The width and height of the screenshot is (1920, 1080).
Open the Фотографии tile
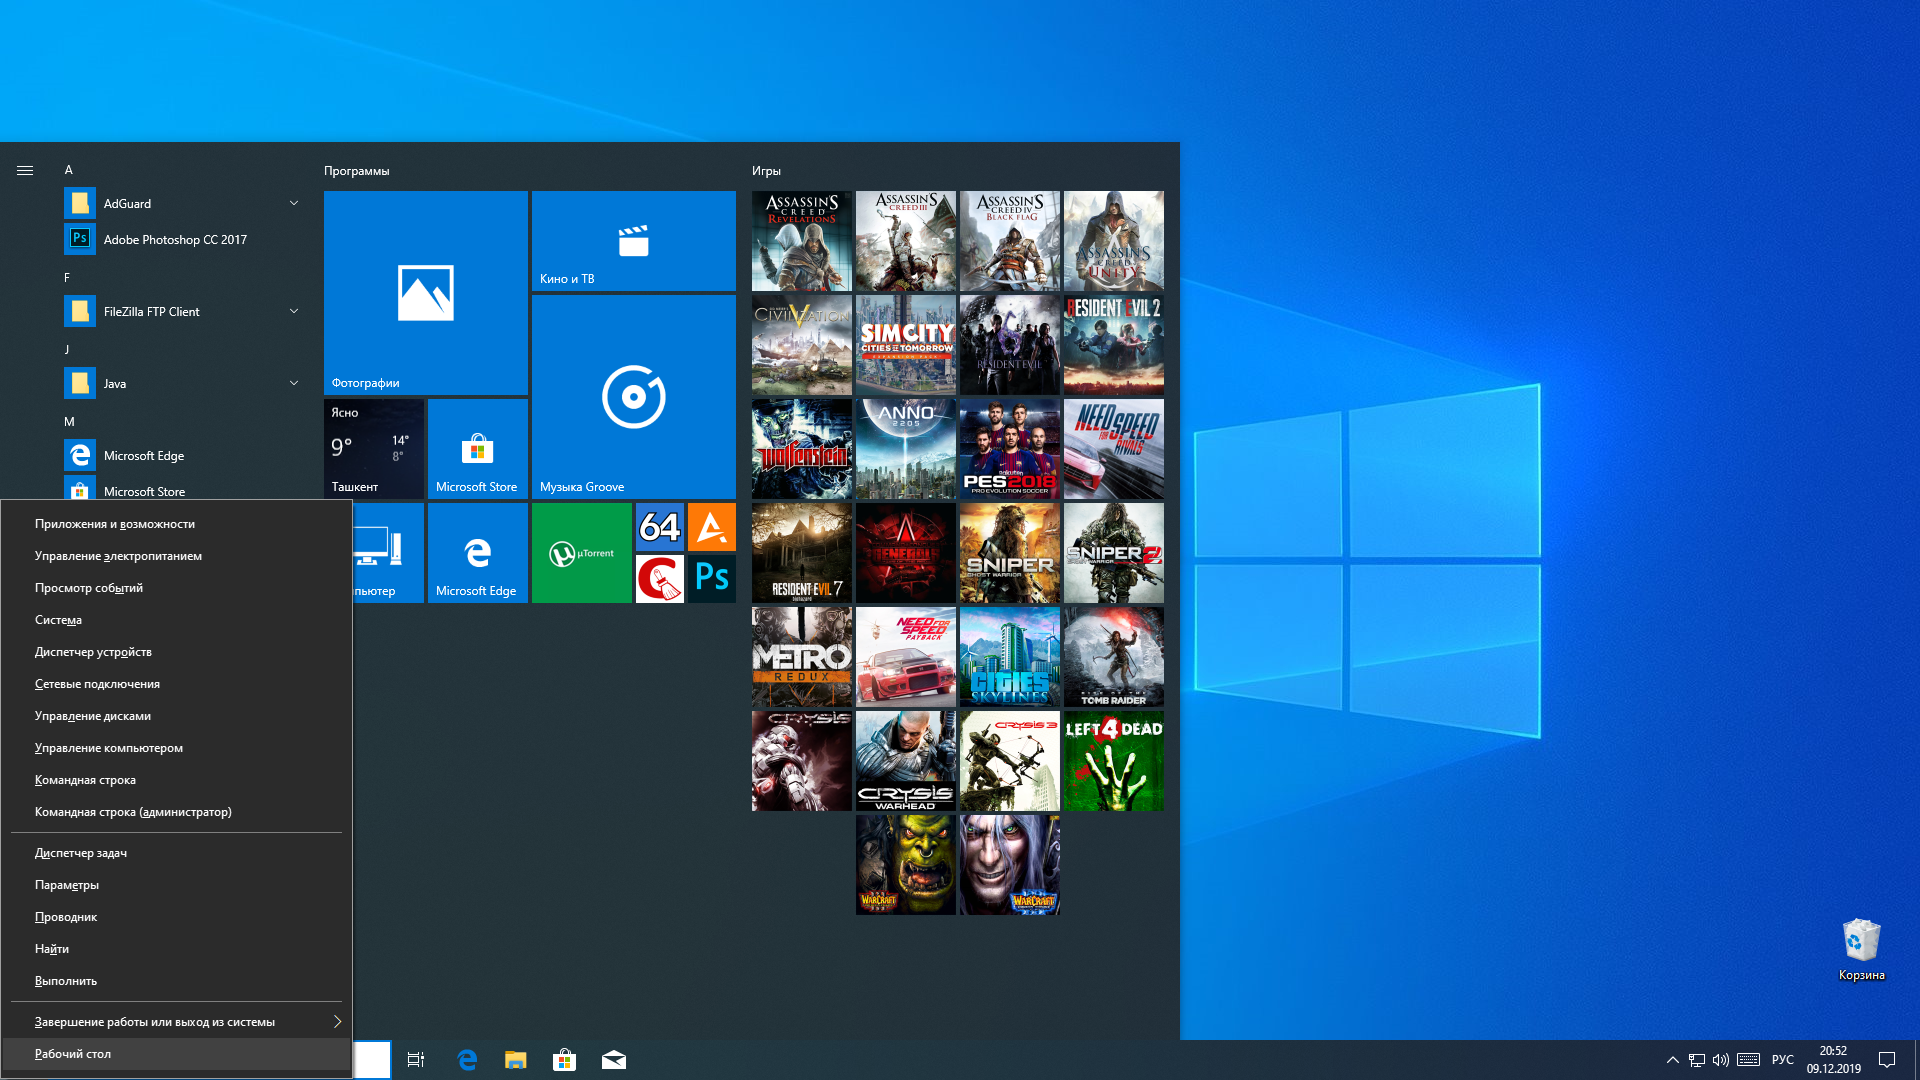click(426, 293)
